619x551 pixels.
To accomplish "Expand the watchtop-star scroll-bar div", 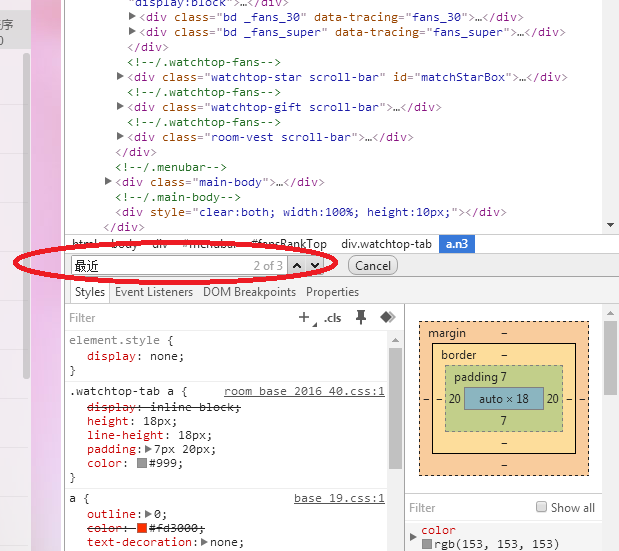I will tap(120, 76).
